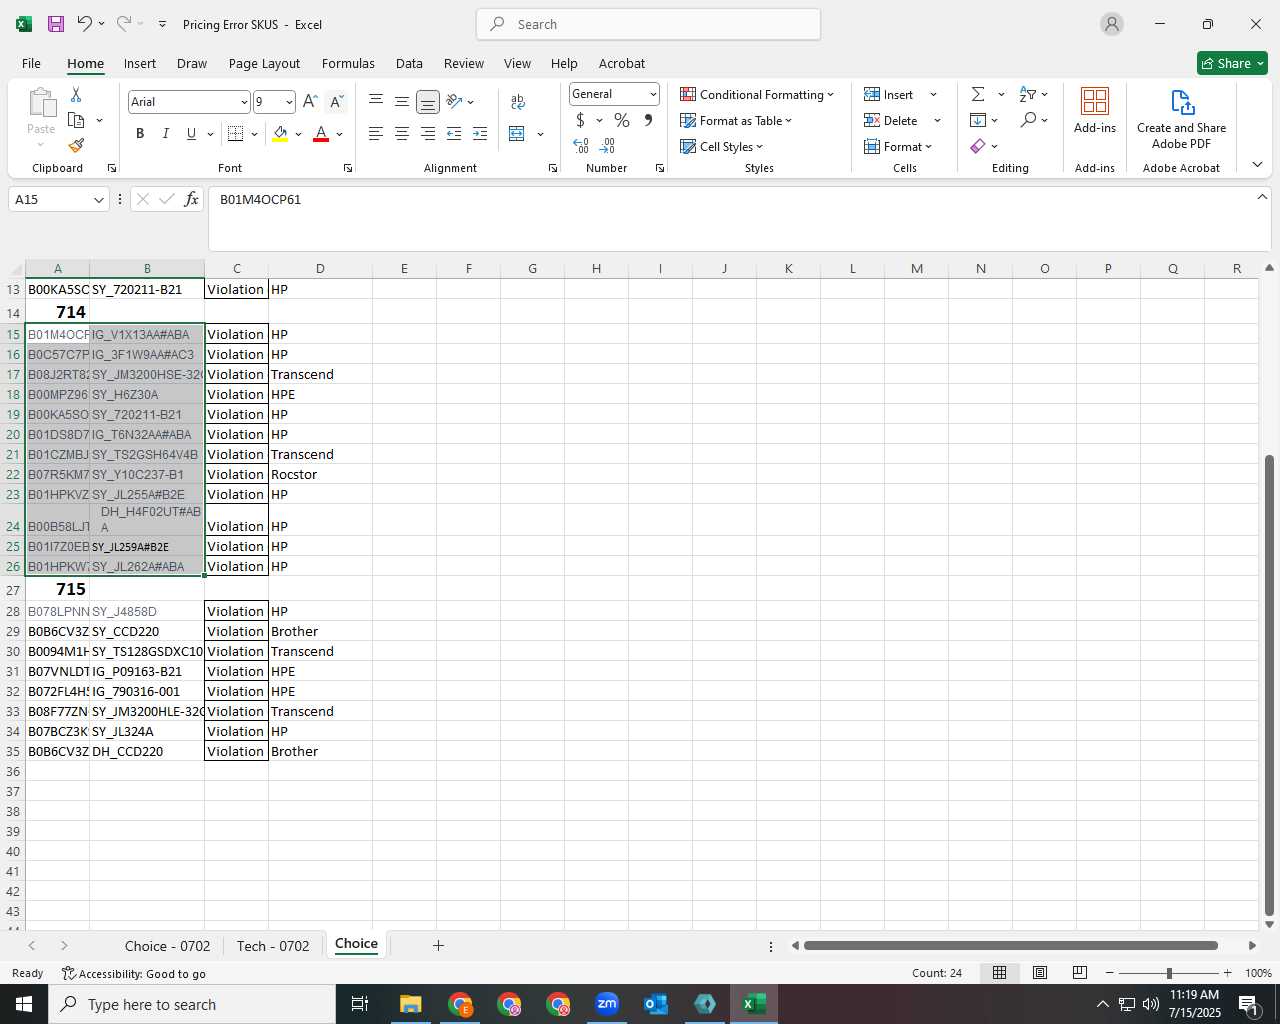Select Middle Align vertical alignment
The height and width of the screenshot is (1024, 1280).
point(402,102)
